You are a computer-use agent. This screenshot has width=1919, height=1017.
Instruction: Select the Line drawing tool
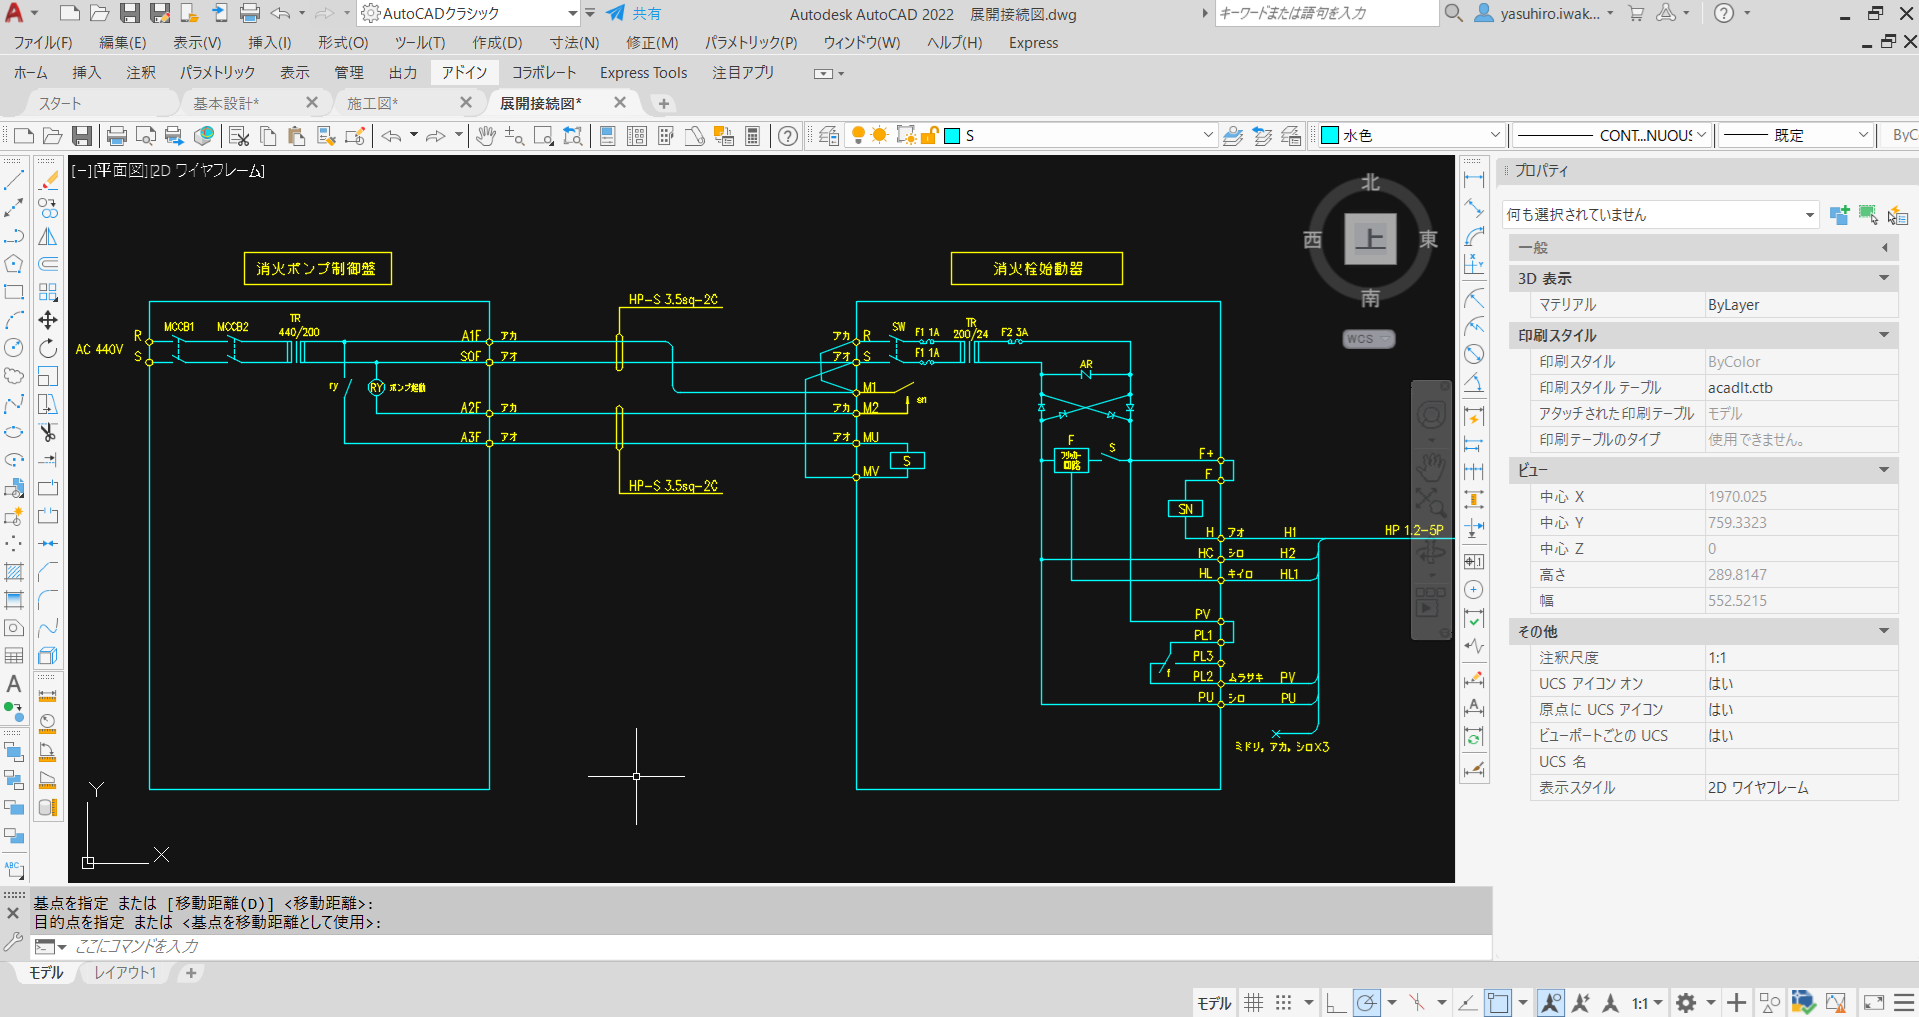14,181
